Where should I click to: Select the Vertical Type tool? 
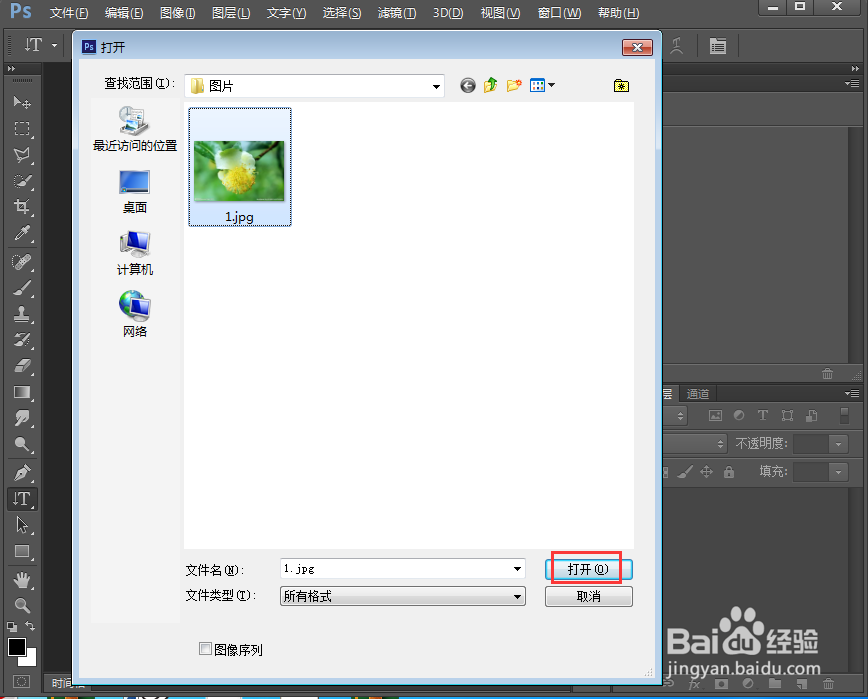[x=22, y=499]
